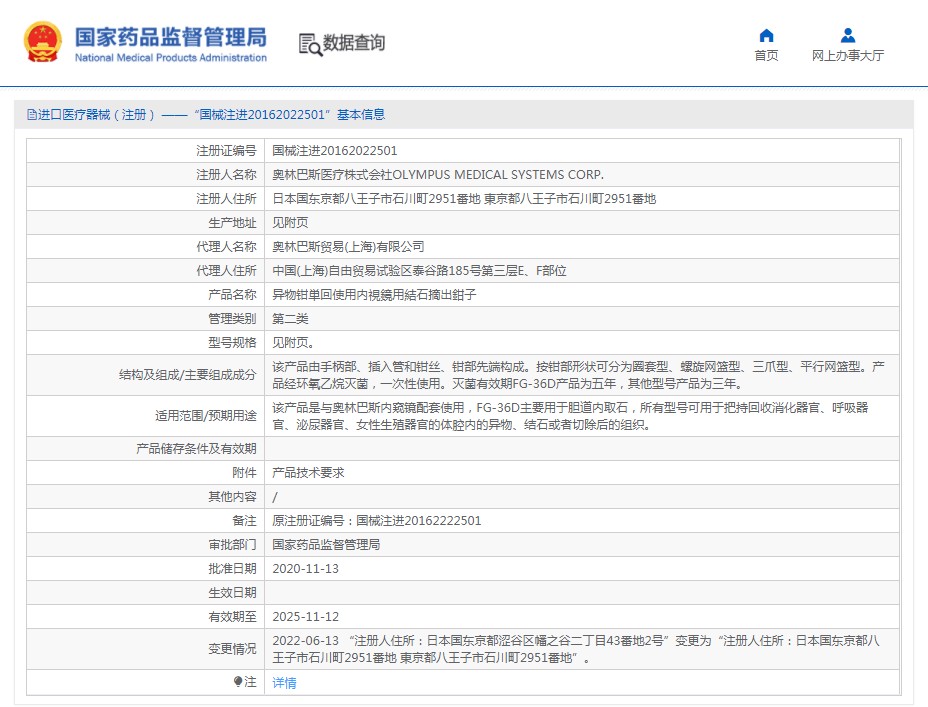Click the agent name 奥林巴斯贸易(上海)有限公司
The width and height of the screenshot is (928, 707).
(x=348, y=246)
